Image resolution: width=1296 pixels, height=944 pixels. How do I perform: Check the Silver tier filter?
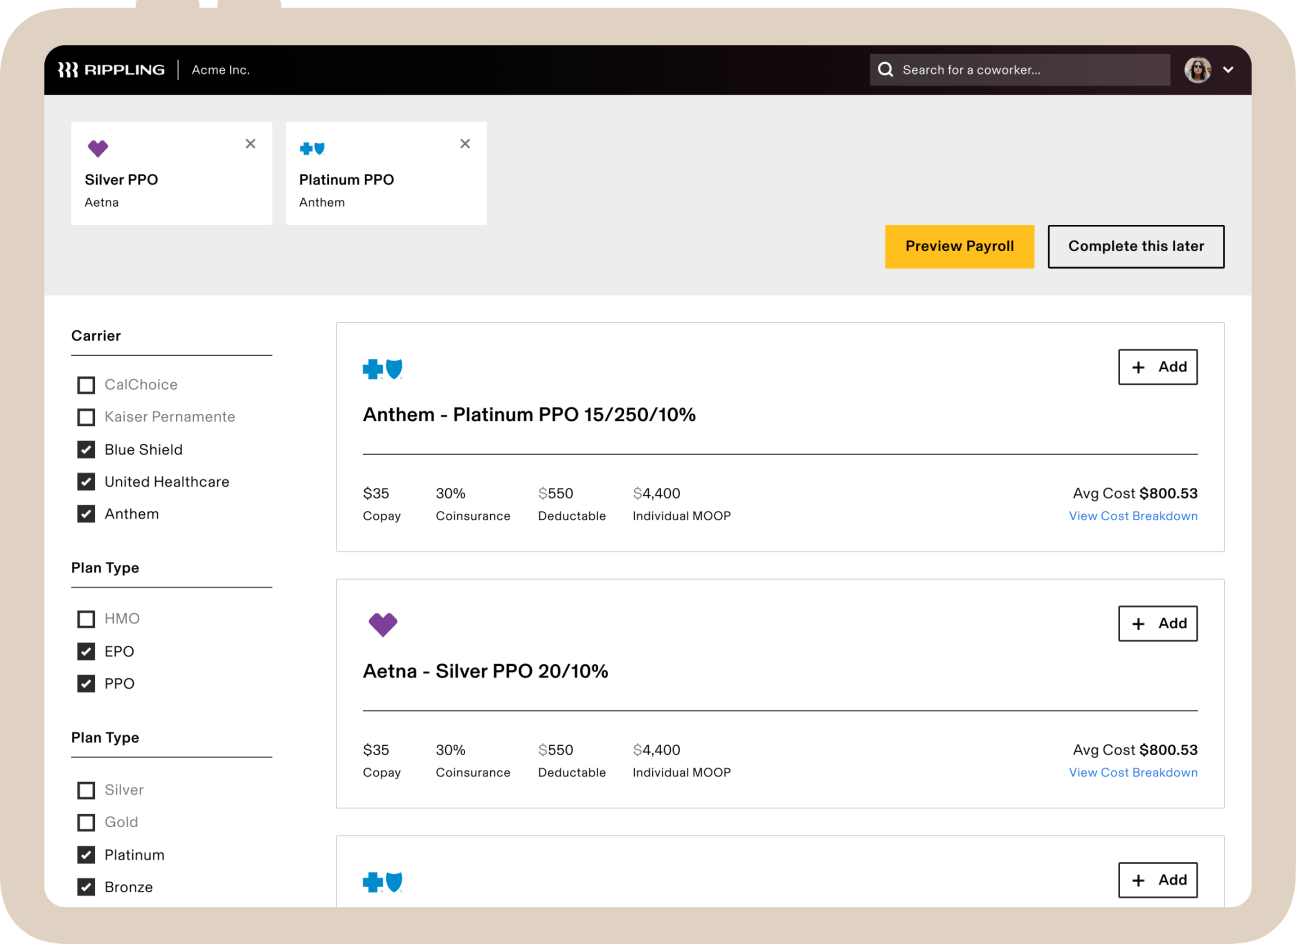[x=86, y=790]
